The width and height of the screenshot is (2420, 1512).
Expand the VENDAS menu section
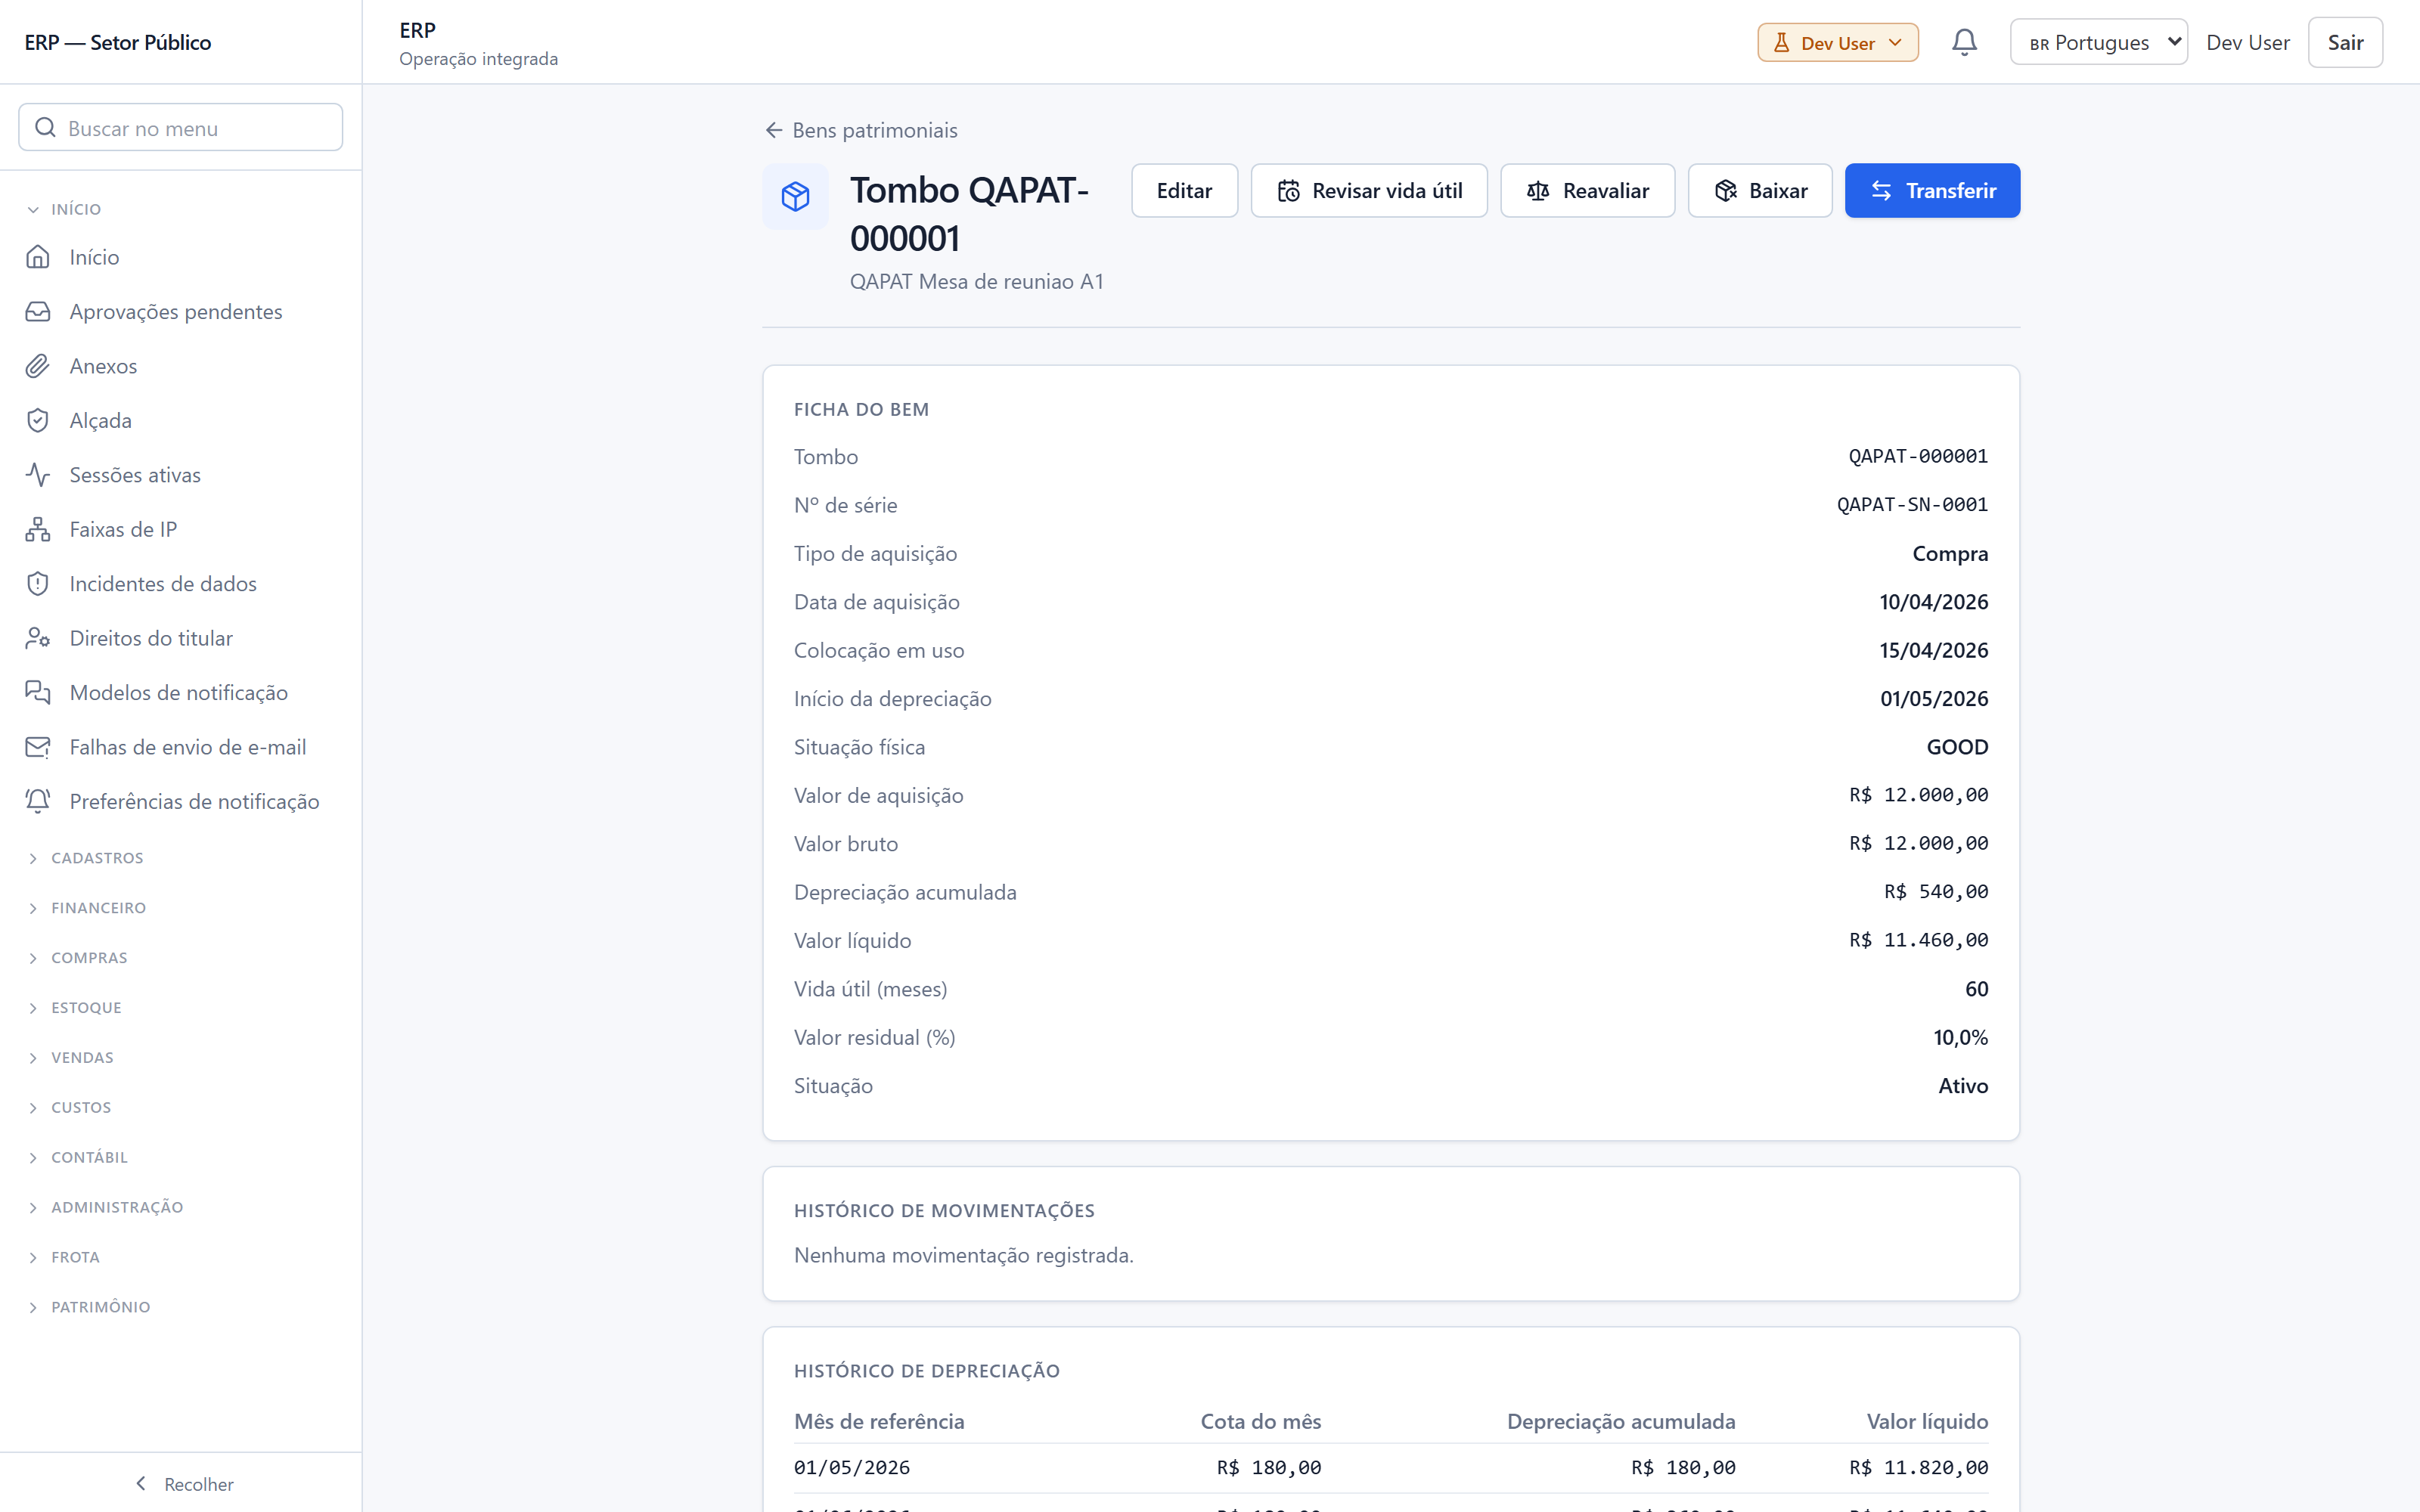tap(71, 1058)
